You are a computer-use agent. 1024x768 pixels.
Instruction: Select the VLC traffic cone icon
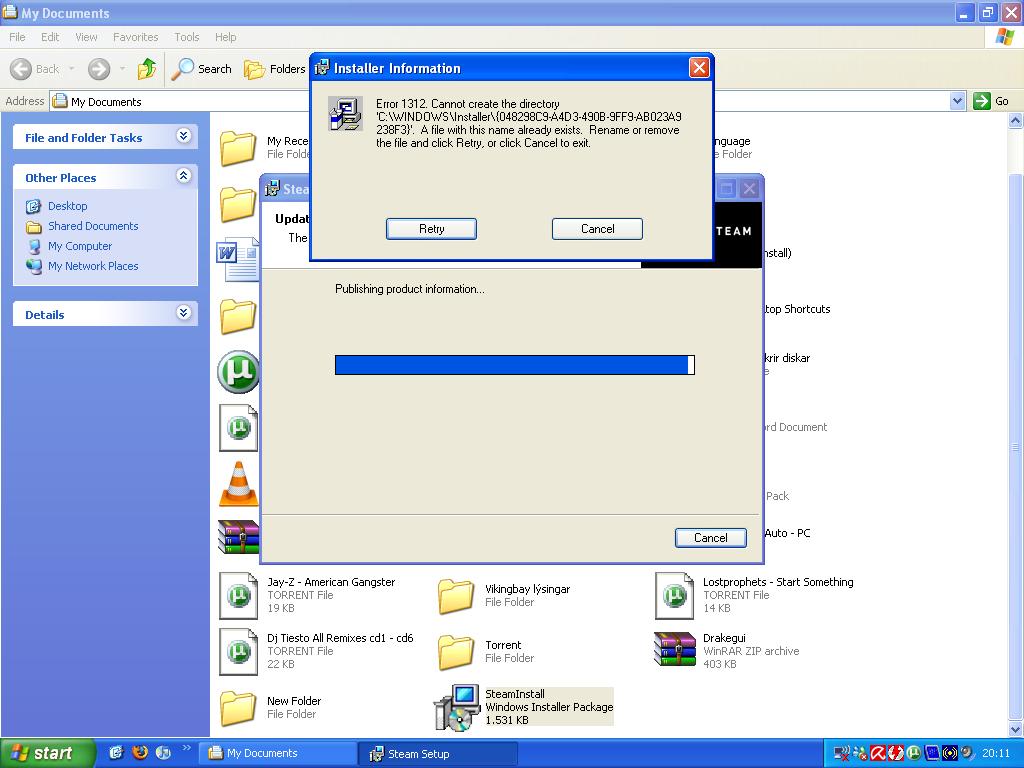[x=238, y=484]
